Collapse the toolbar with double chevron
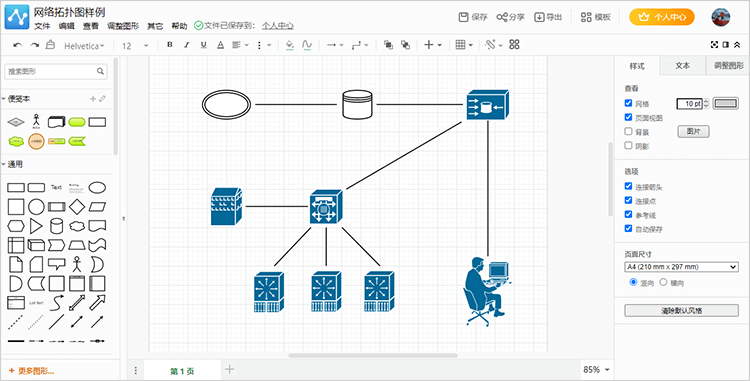The width and height of the screenshot is (750, 381). (x=737, y=45)
